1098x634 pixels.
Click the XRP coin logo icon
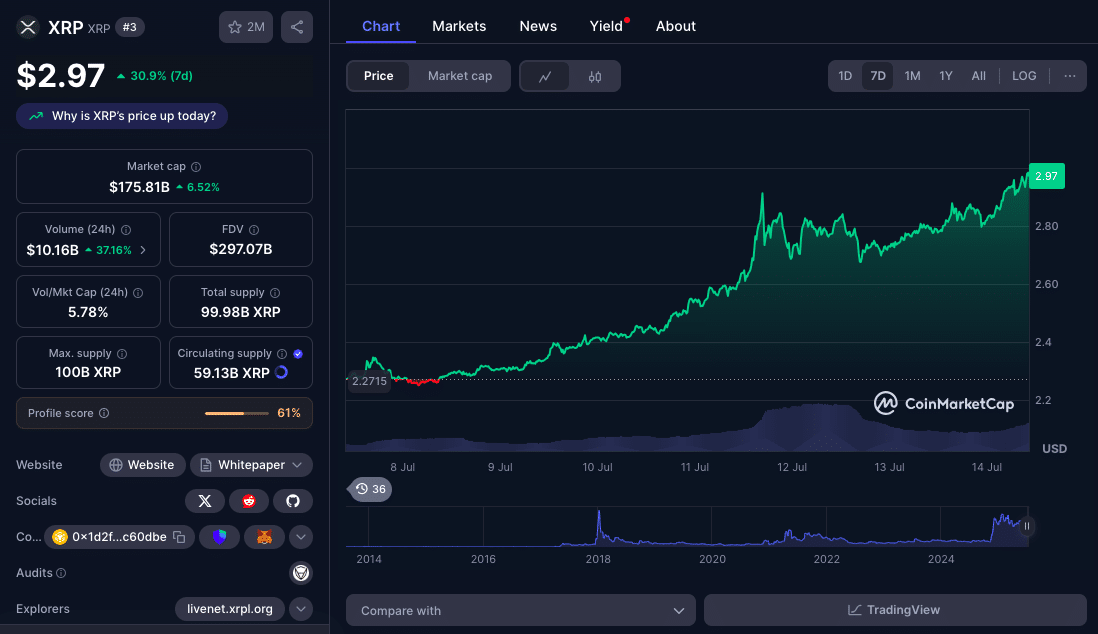28,27
